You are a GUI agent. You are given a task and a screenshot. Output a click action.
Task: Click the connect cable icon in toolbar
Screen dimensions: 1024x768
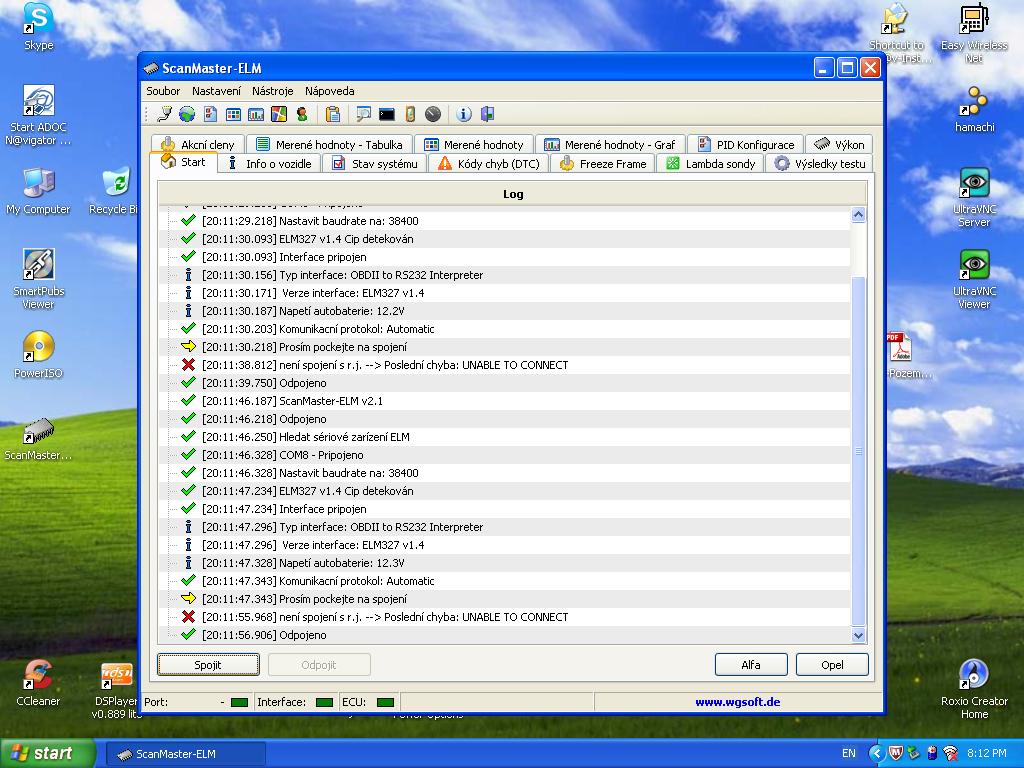165,114
